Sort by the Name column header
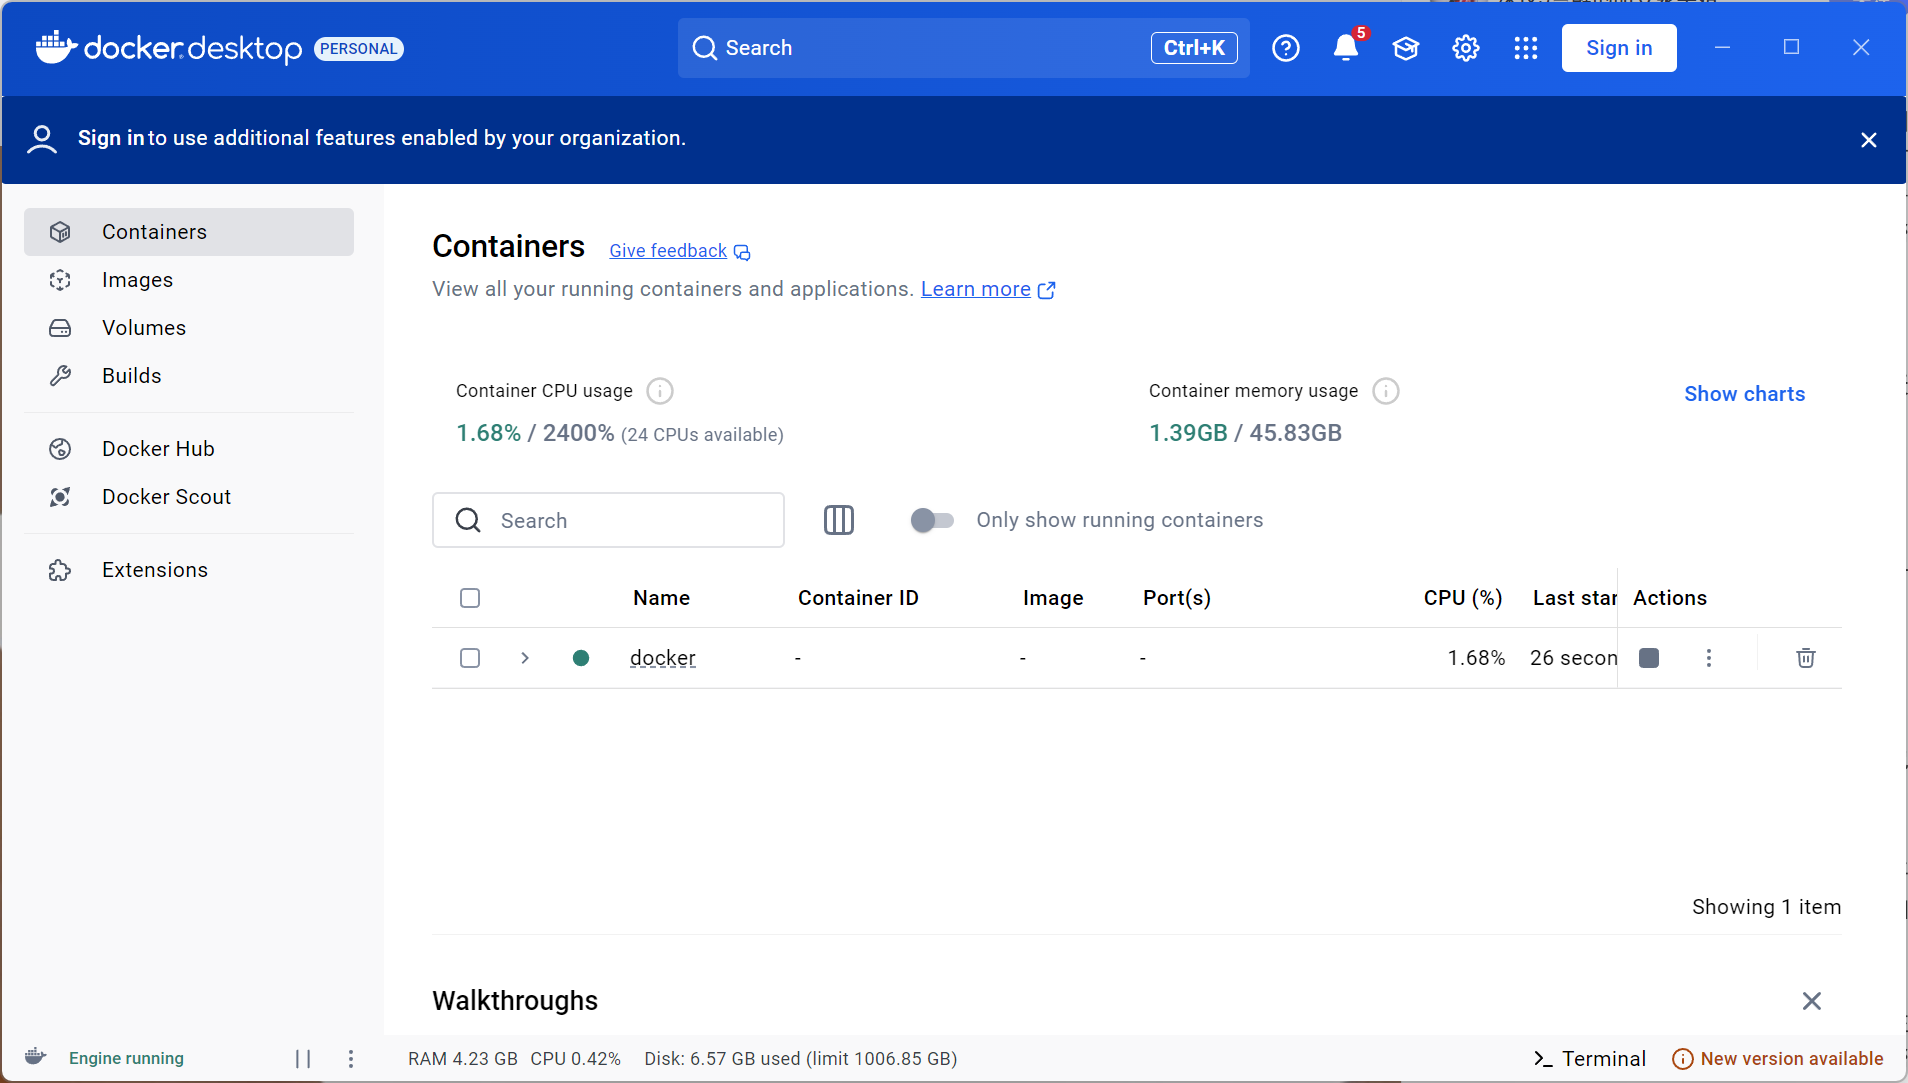Image resolution: width=1908 pixels, height=1083 pixels. 661,598
